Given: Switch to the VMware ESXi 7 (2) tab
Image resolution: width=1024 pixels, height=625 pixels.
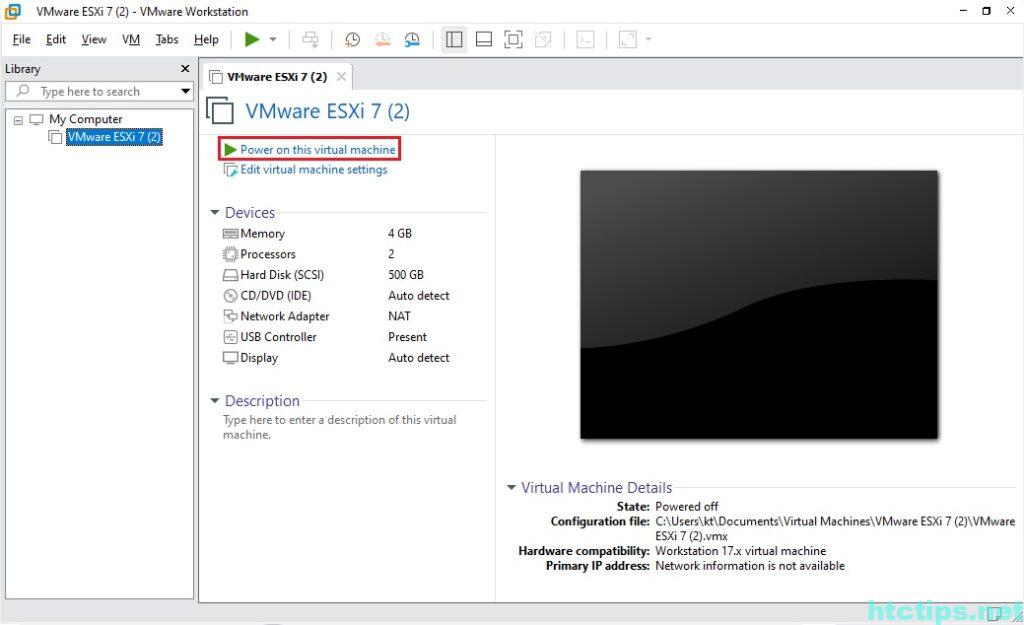Looking at the screenshot, I should (277, 77).
